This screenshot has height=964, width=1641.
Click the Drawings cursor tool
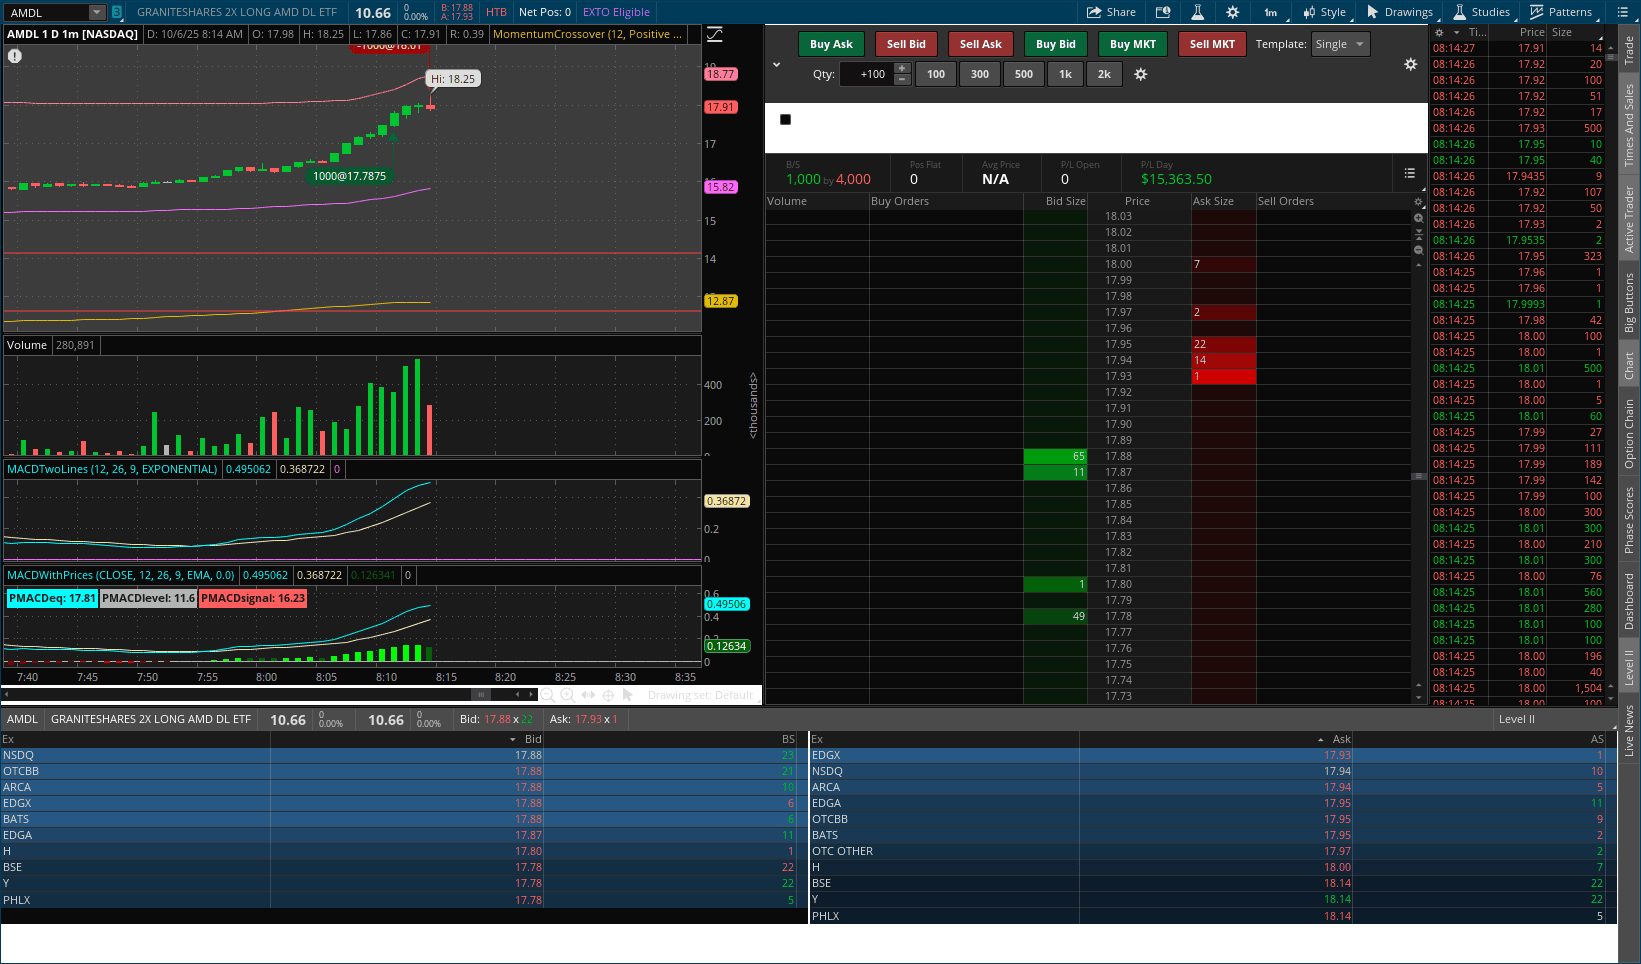click(1399, 12)
